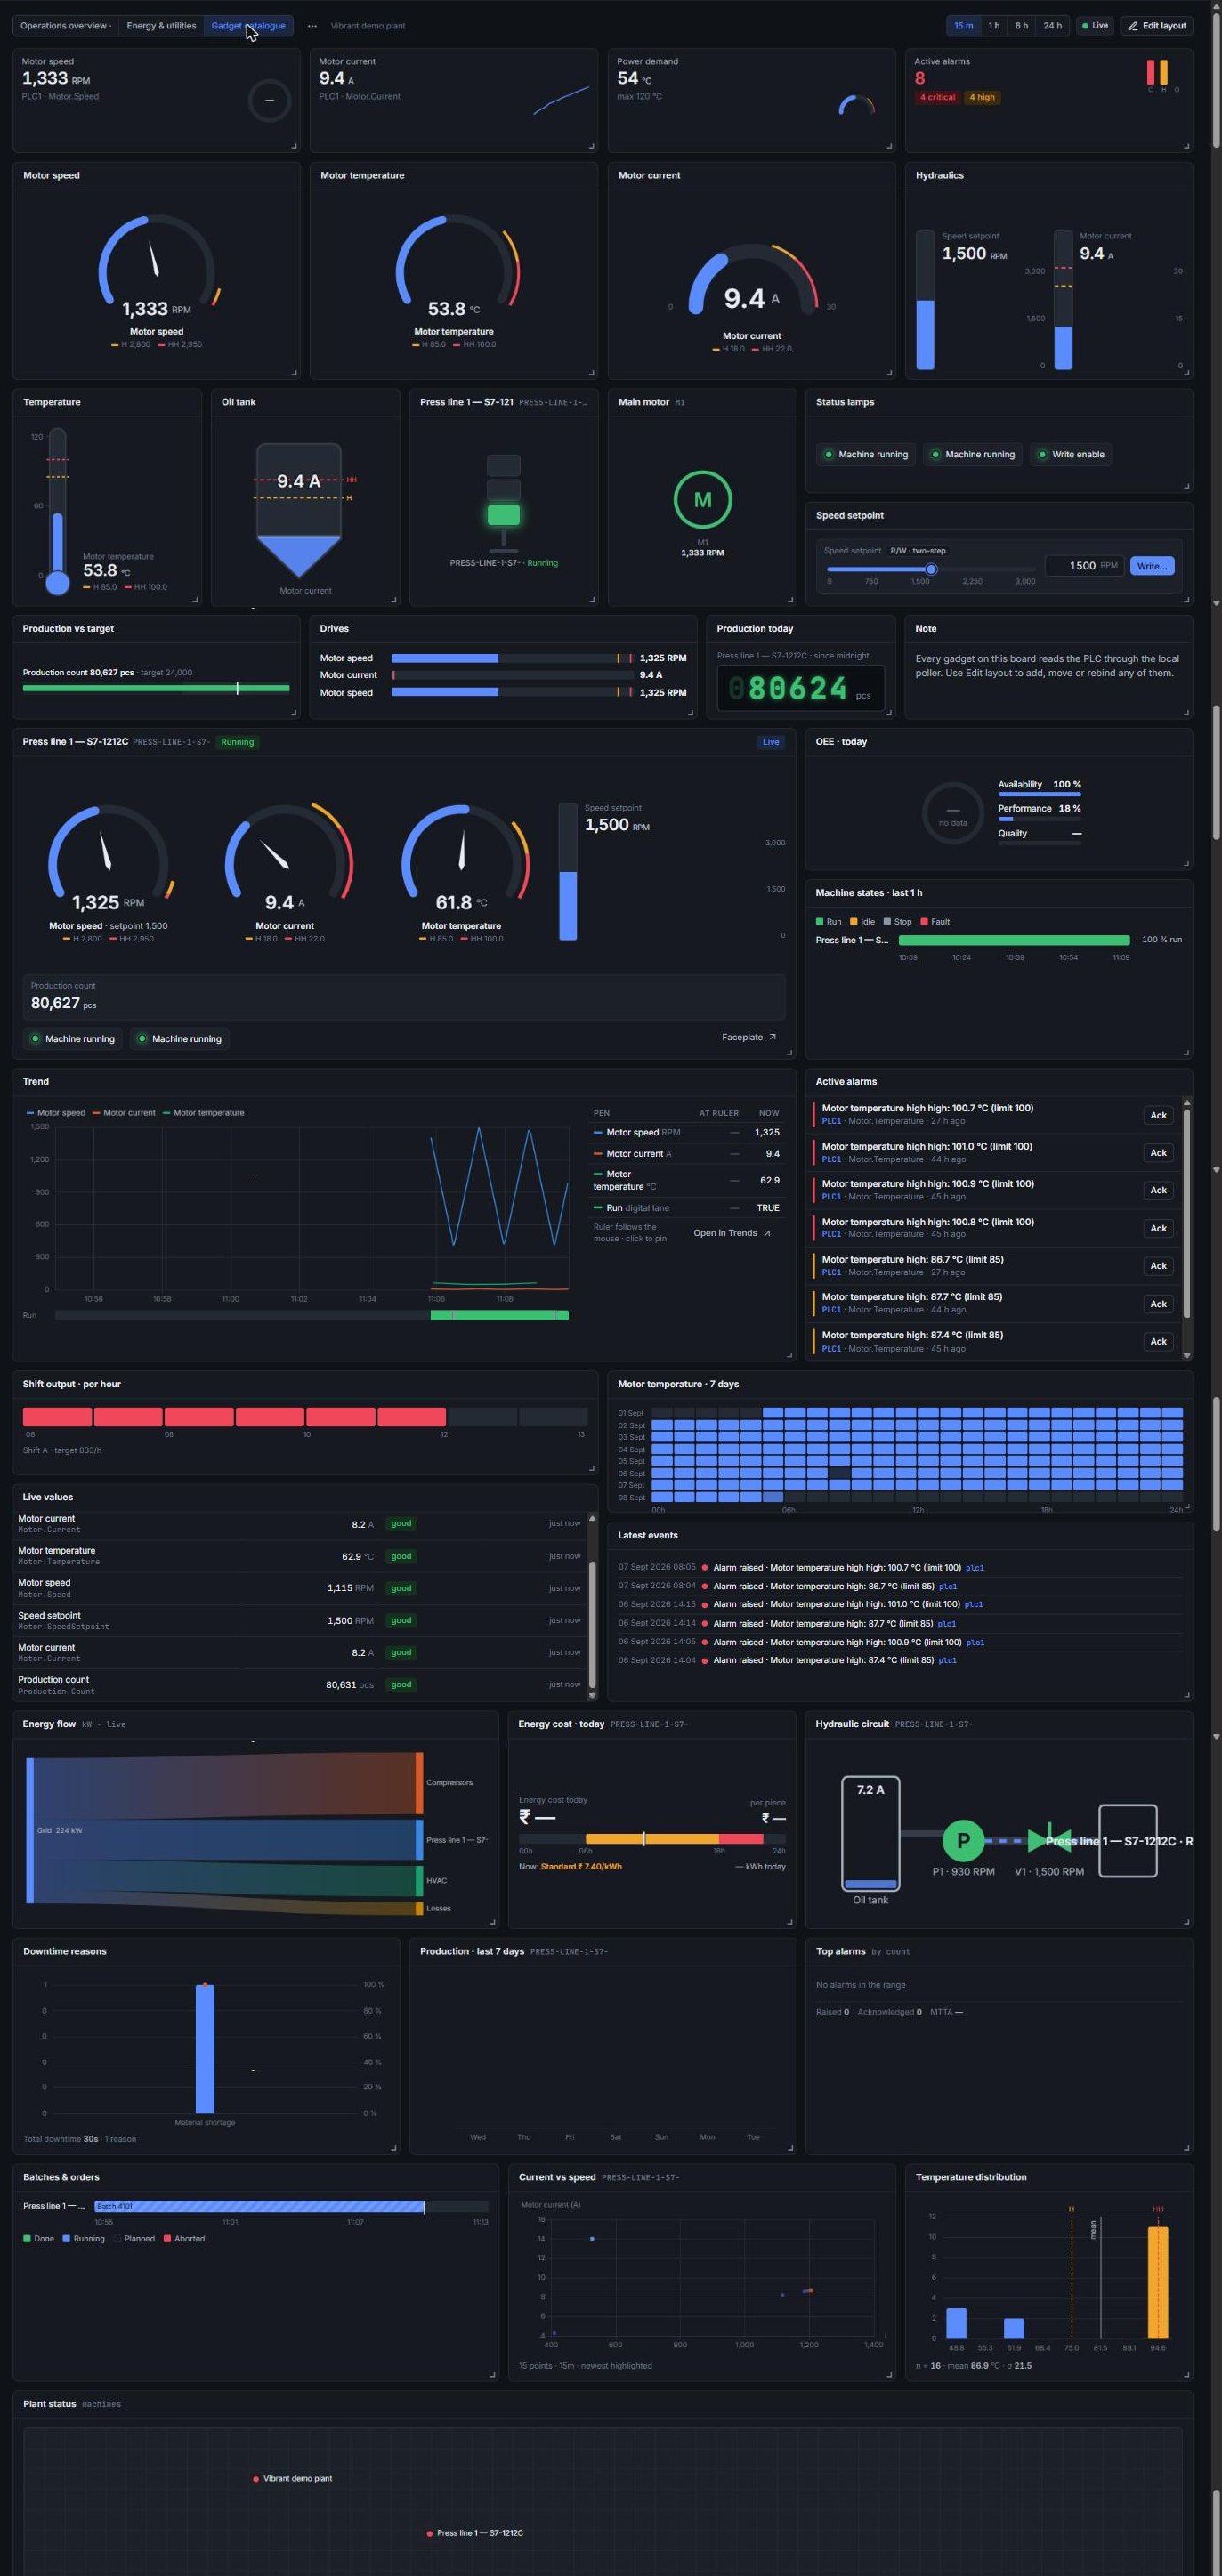1222x2576 pixels.
Task: Click the Write... button
Action: pos(1152,566)
